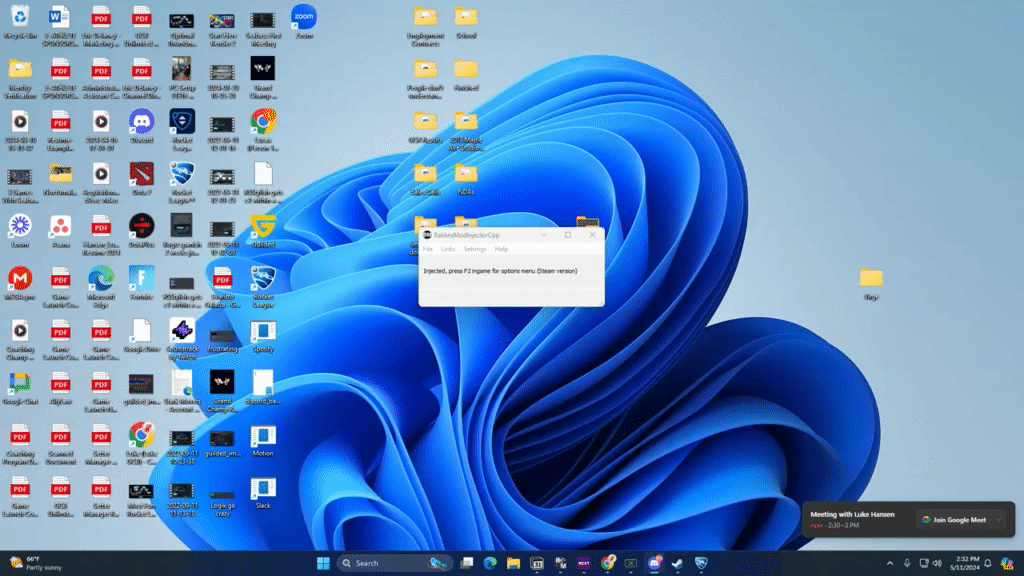Image resolution: width=1024 pixels, height=576 pixels.
Task: Select the Motion desktop shortcut
Action: pyautogui.click(x=263, y=440)
